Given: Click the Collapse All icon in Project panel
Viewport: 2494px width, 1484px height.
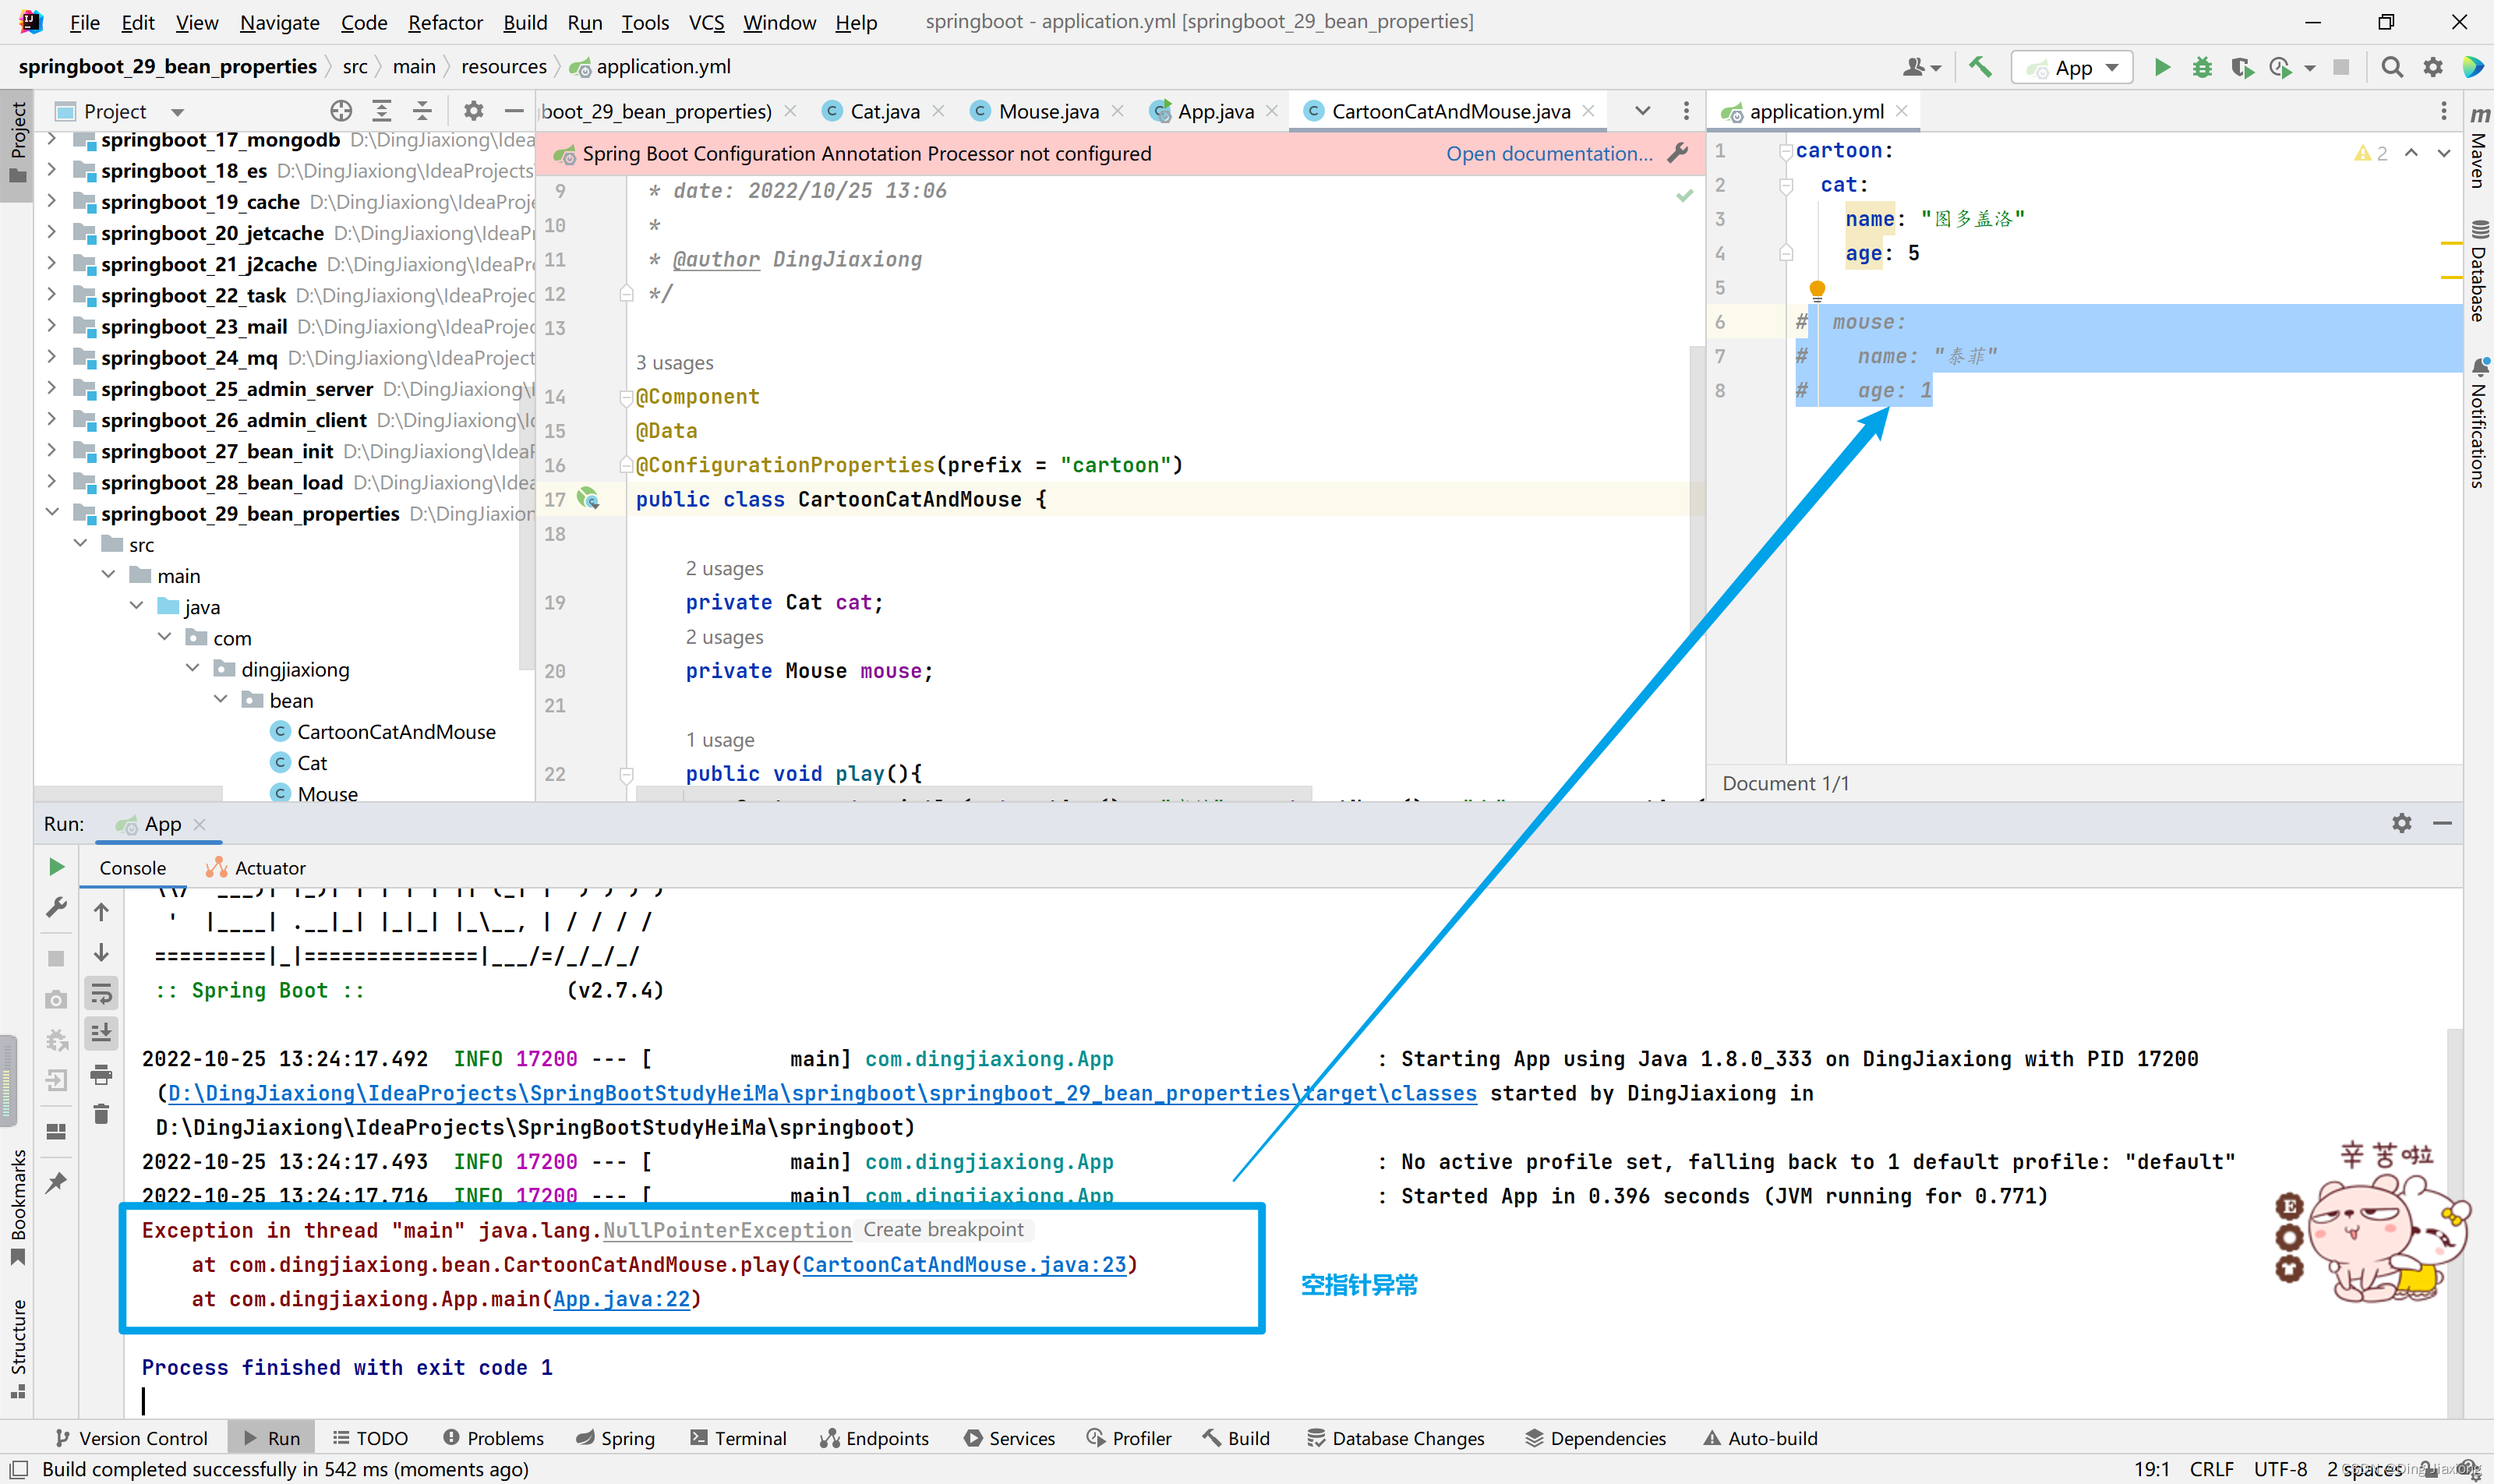Looking at the screenshot, I should [422, 111].
